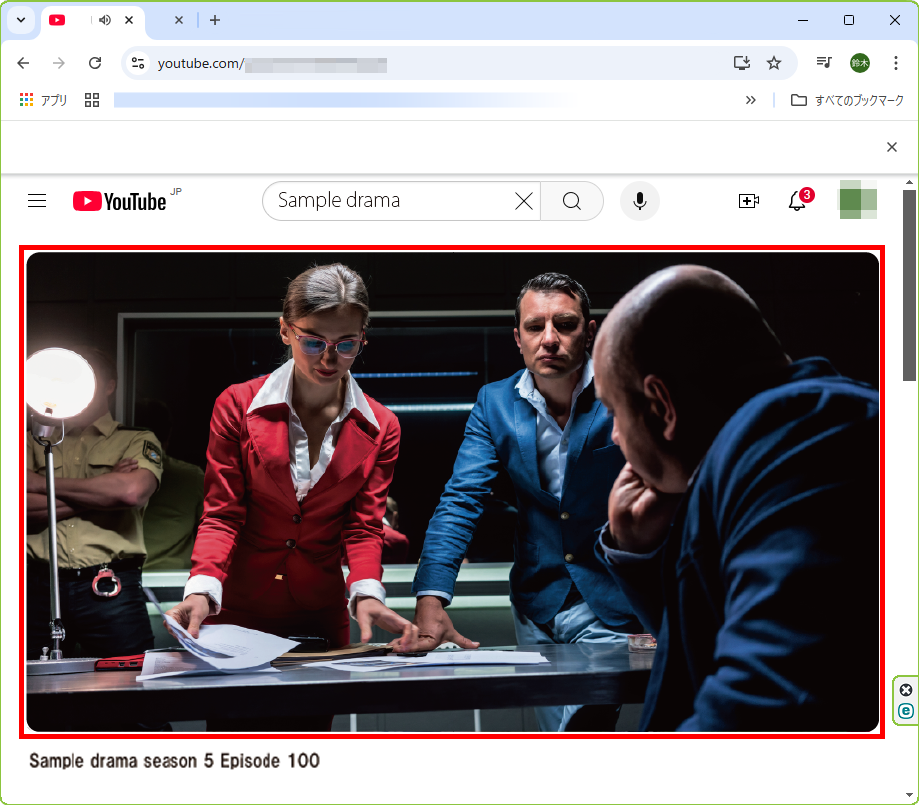Expand the tab search dropdown arrow
Viewport: 919px width, 805px height.
tap(20, 20)
